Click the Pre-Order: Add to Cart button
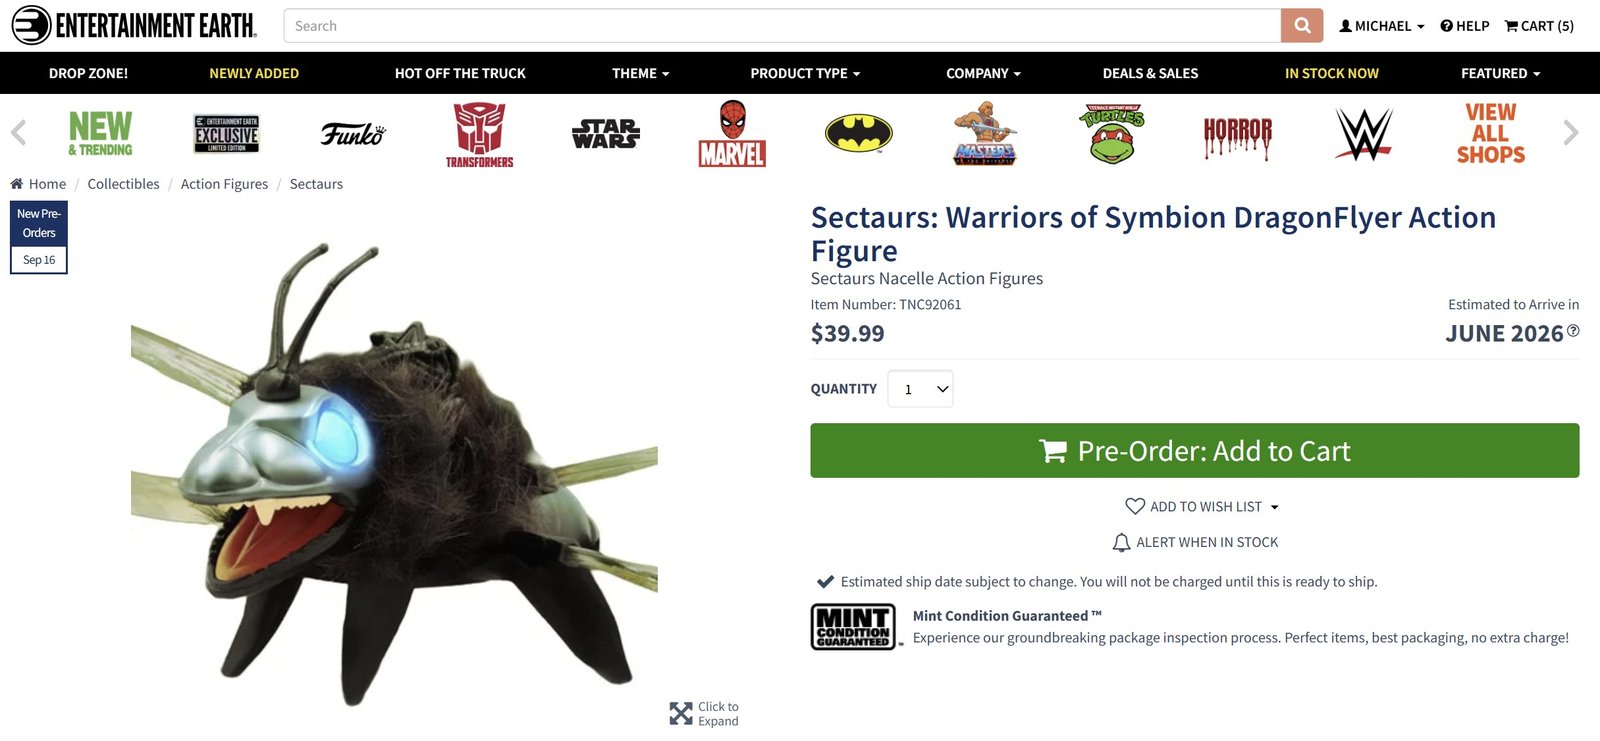This screenshot has height=741, width=1600. [1199, 450]
